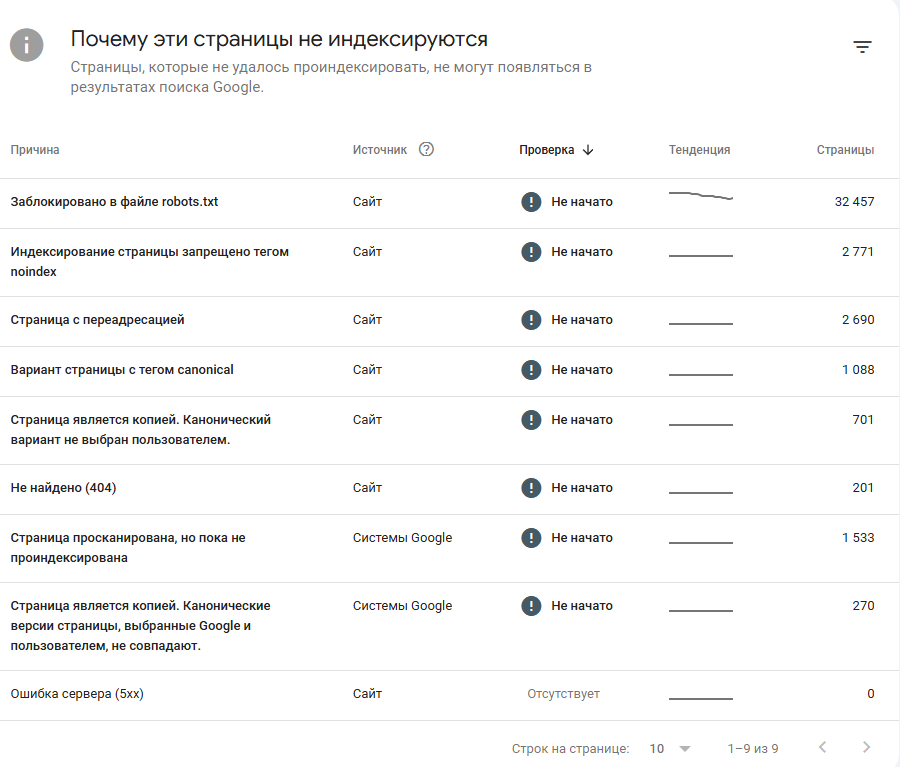The height and width of the screenshot is (767, 900).
Task: Click the Причина column header
Action: 35,150
